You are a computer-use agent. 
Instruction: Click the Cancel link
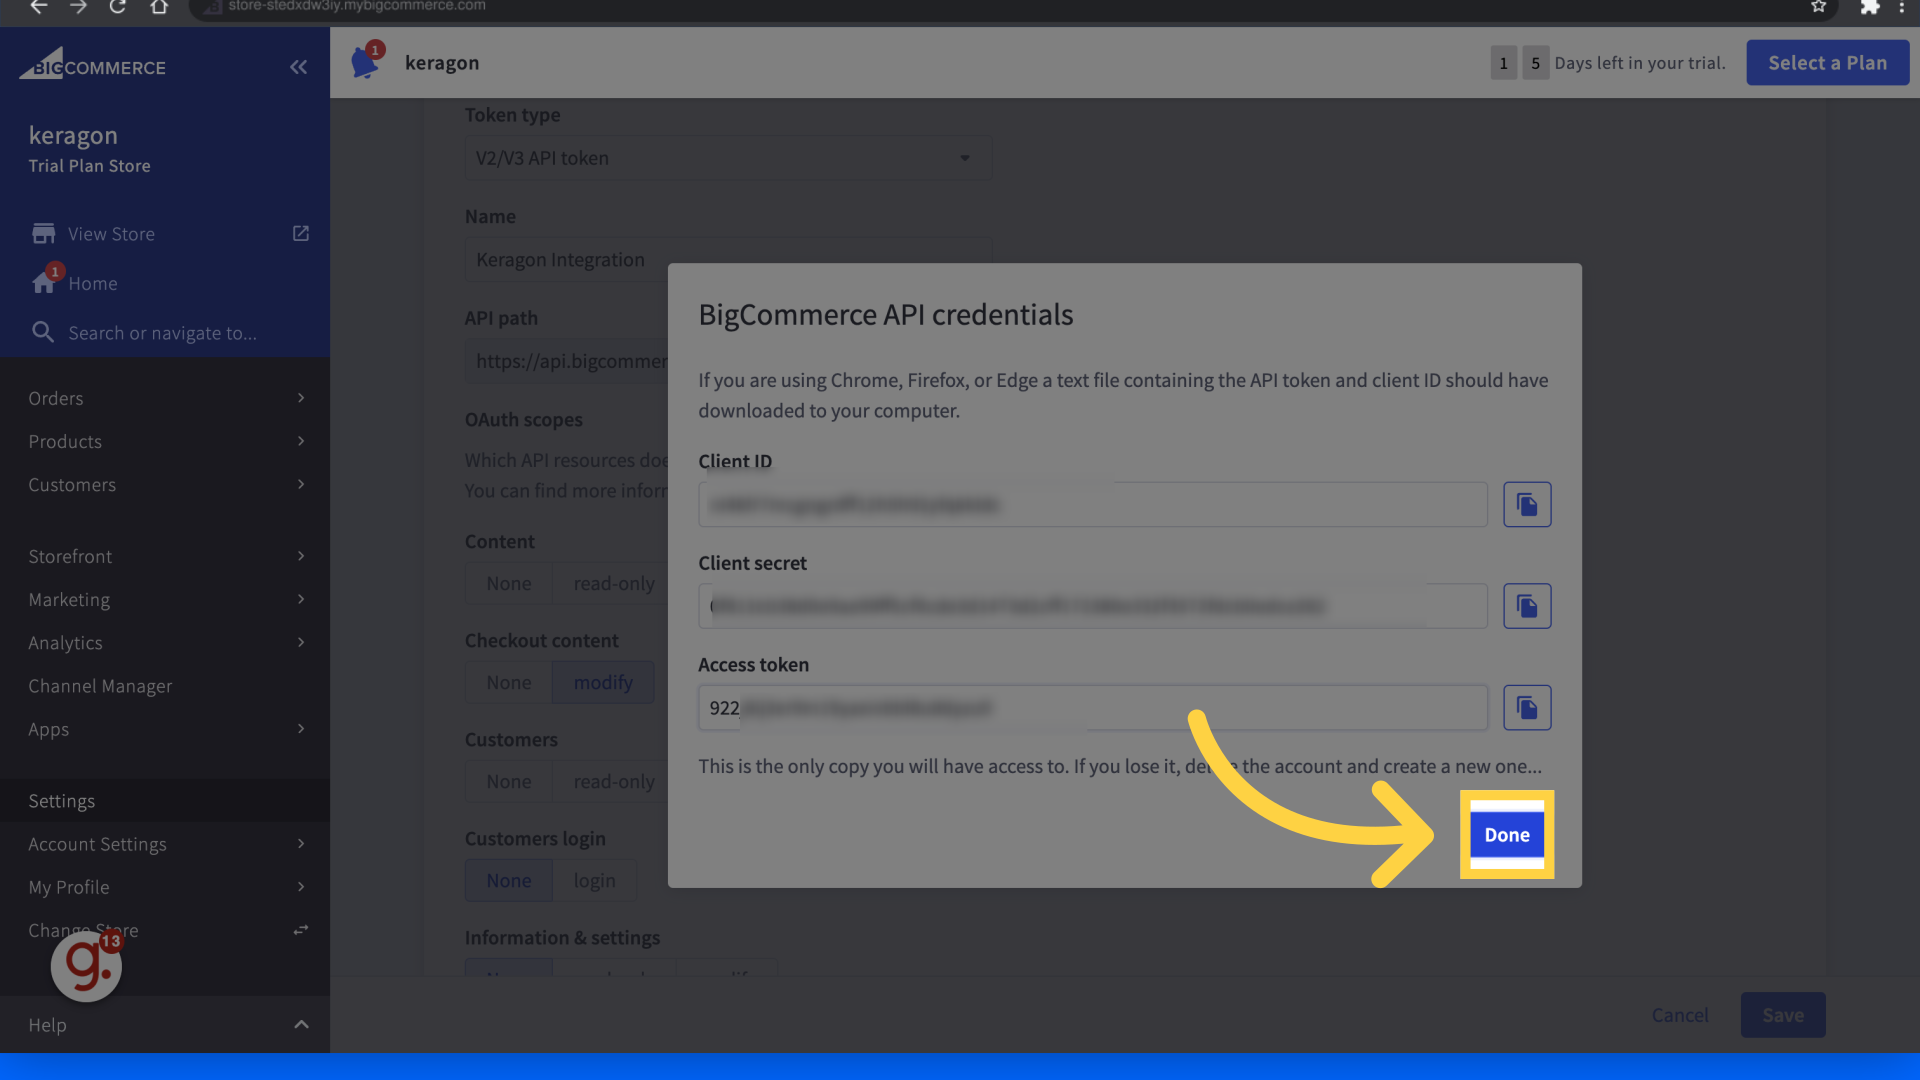coord(1680,1015)
